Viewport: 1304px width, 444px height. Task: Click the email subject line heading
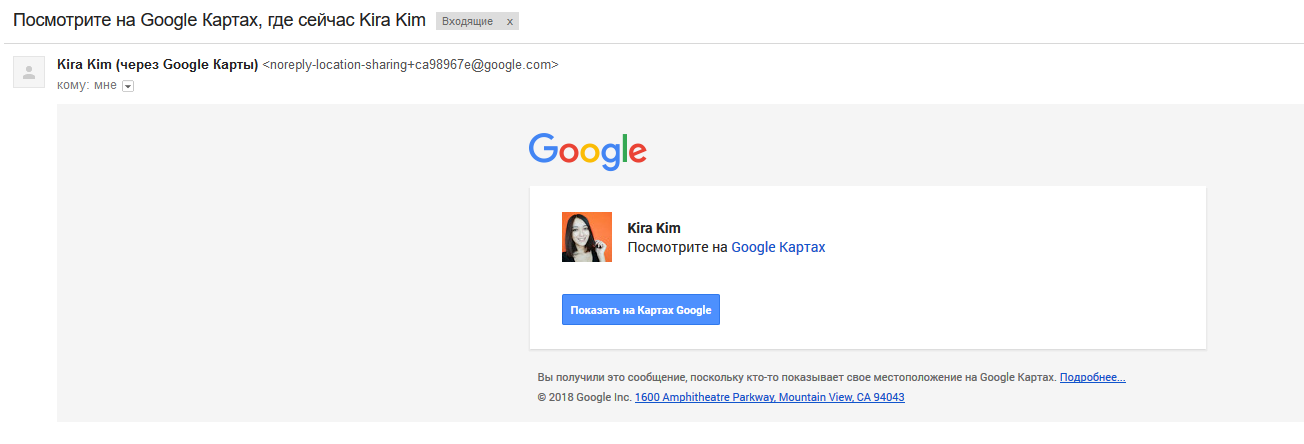[218, 21]
